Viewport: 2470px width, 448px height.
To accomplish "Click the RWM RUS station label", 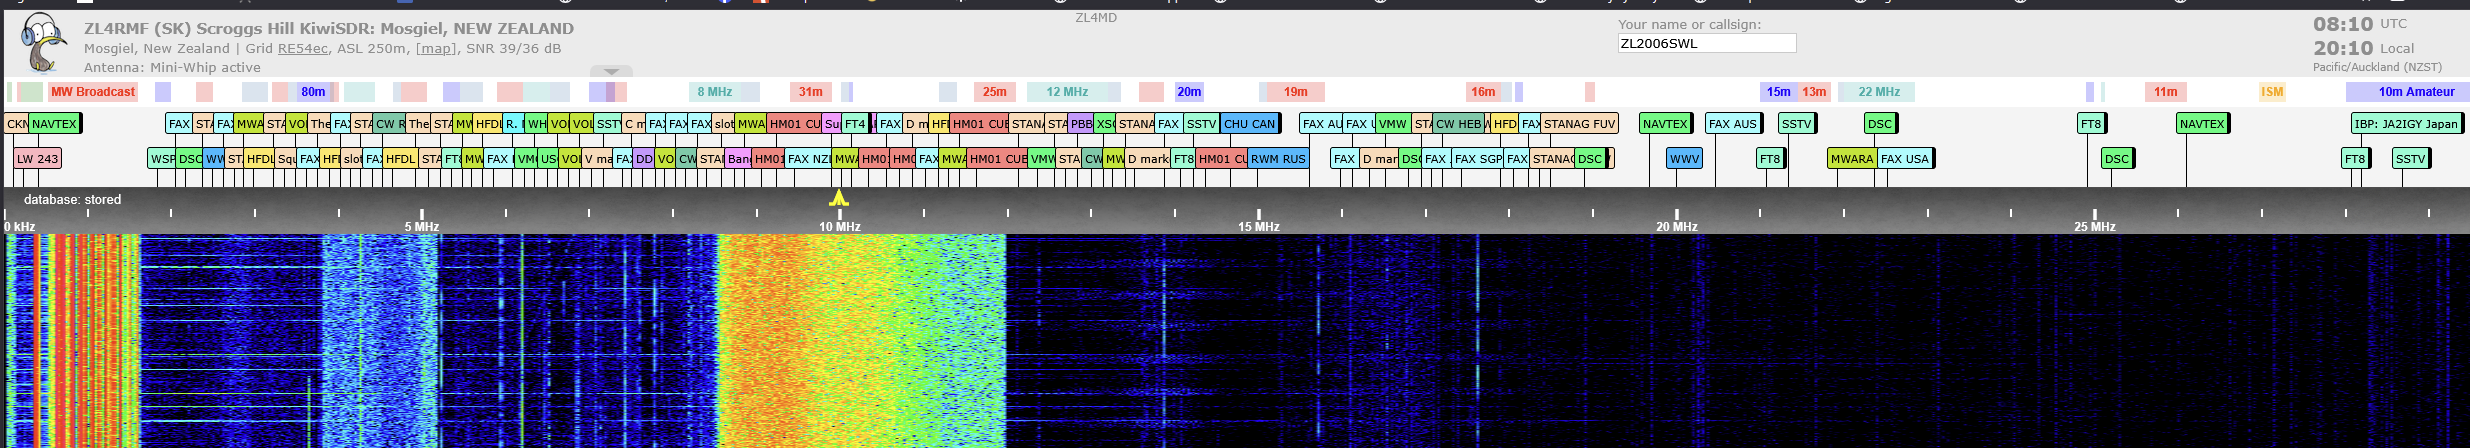I will [x=1277, y=159].
